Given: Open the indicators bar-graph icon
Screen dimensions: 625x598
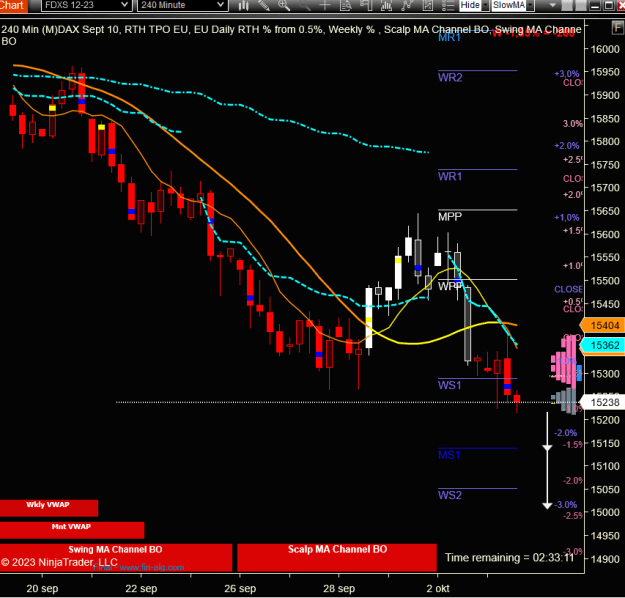Looking at the screenshot, I should 386,5.
